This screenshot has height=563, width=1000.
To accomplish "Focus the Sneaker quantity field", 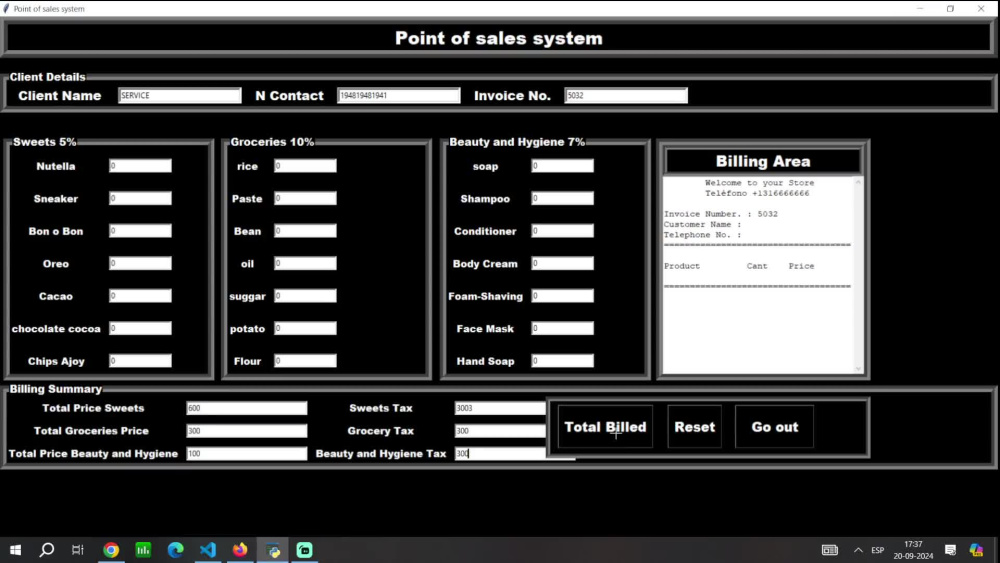I will (140, 198).
